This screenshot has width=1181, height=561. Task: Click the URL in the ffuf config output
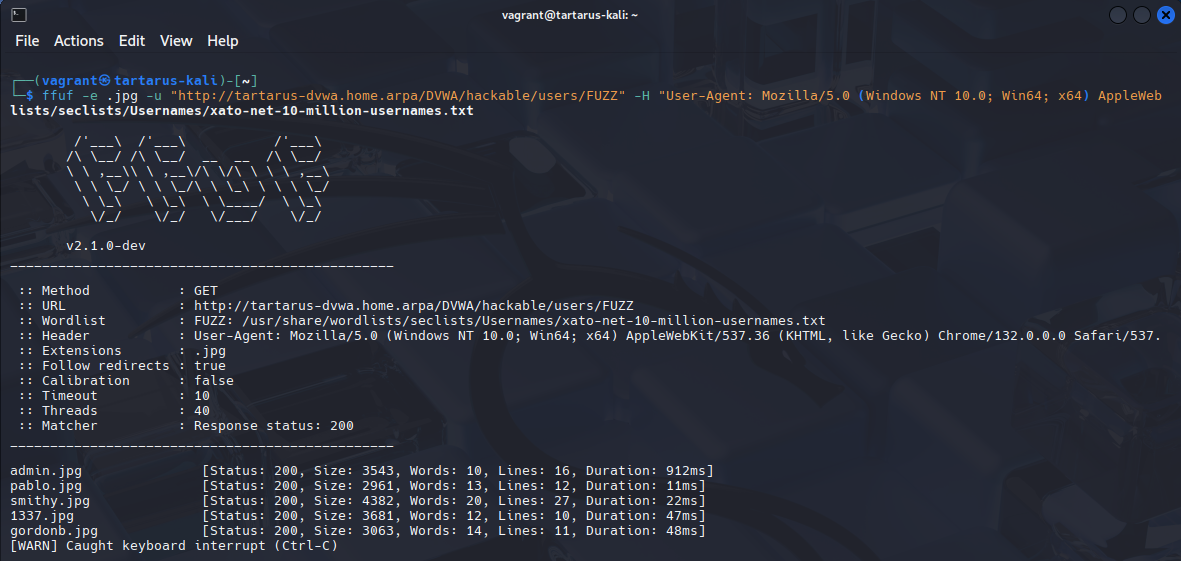pos(413,306)
